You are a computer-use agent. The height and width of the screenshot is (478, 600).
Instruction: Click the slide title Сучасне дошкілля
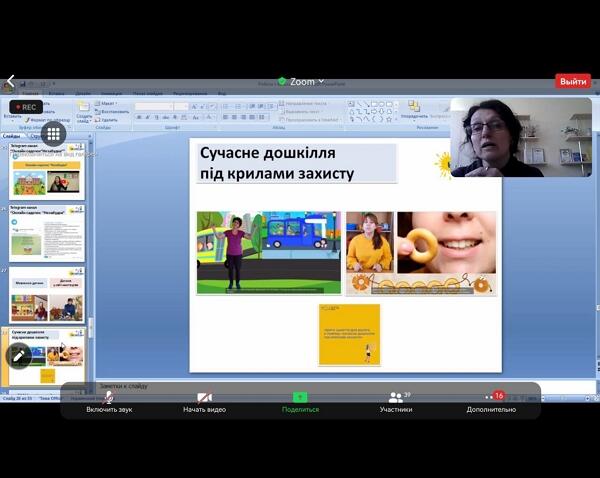[297, 163]
